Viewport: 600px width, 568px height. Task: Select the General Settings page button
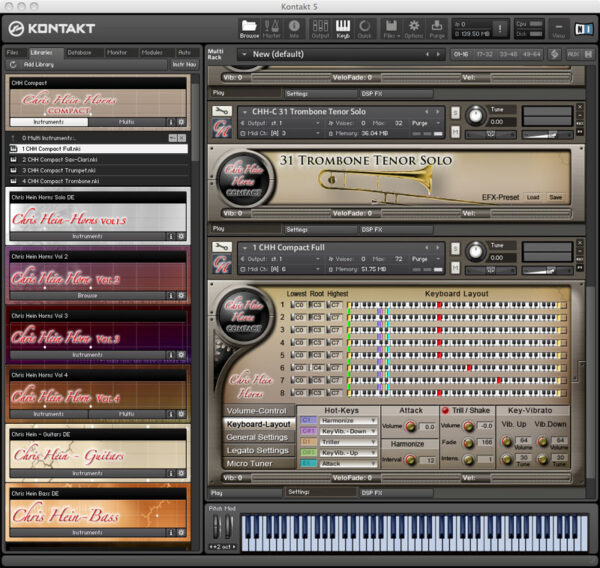pos(257,437)
